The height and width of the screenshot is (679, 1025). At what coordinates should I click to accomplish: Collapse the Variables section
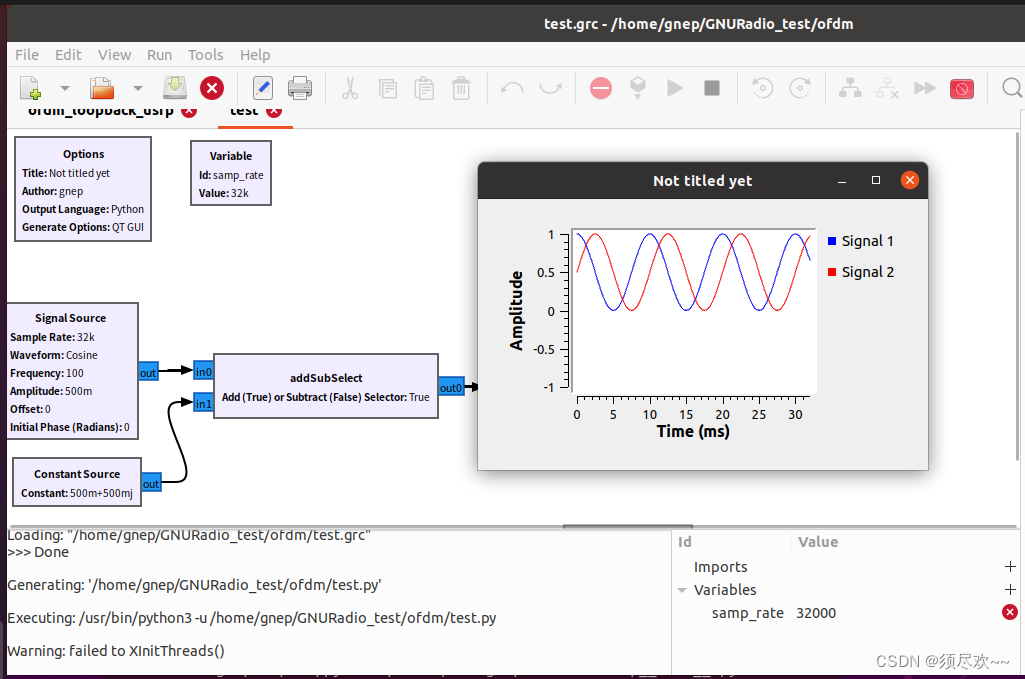point(683,590)
